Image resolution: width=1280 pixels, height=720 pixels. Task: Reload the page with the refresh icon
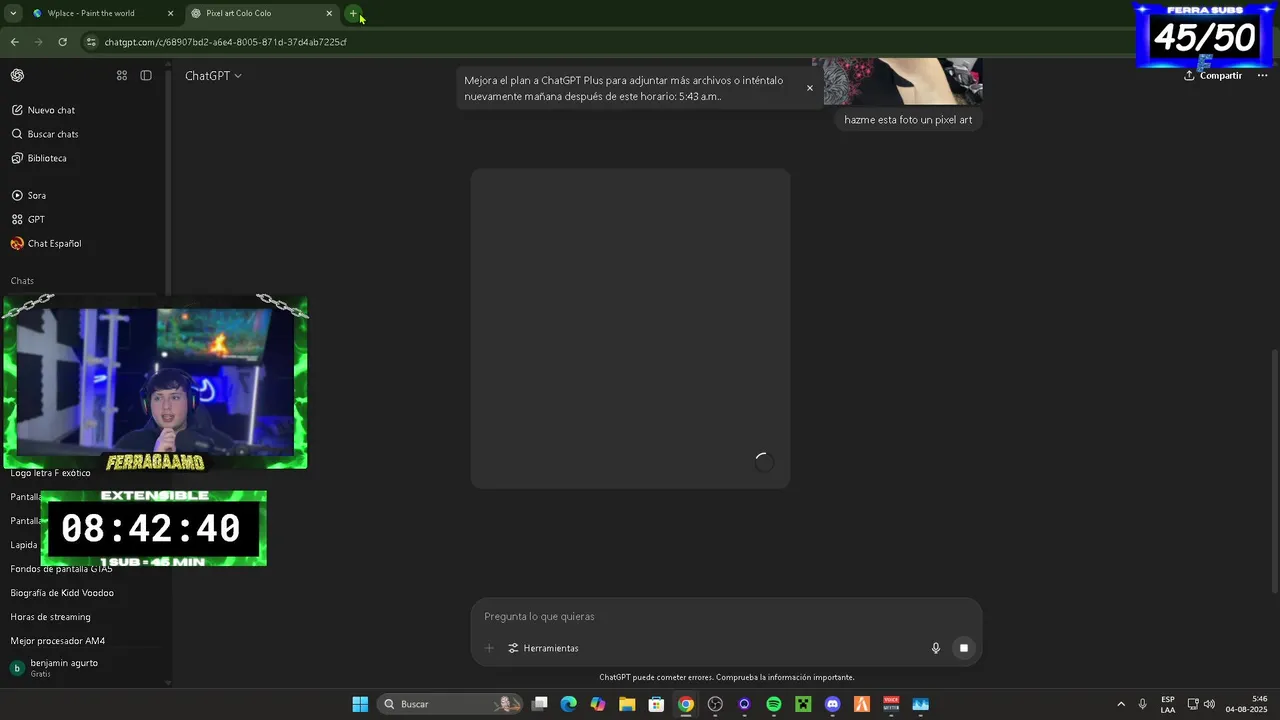[x=62, y=42]
